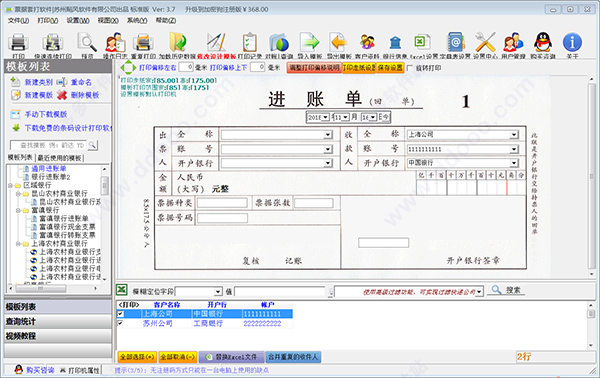The width and height of the screenshot is (600, 378).
Task: Open the 操作日志 operation log icon
Action: click(x=115, y=42)
